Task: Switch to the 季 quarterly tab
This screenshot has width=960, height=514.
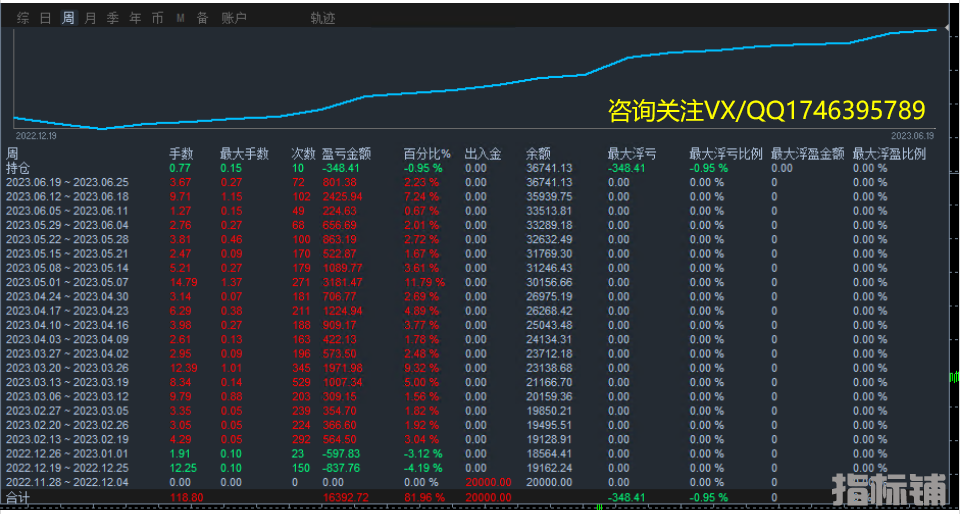Action: coord(112,18)
